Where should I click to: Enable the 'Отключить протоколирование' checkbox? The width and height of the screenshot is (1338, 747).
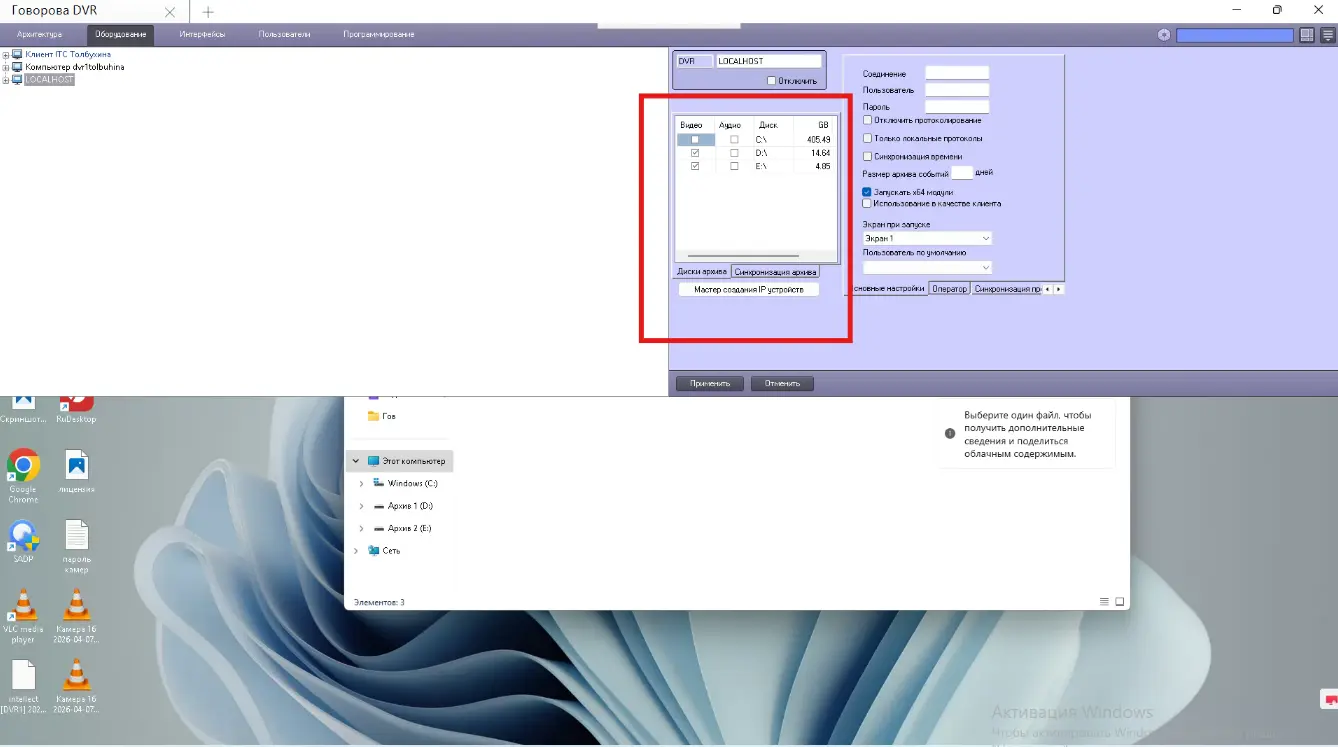pos(867,120)
